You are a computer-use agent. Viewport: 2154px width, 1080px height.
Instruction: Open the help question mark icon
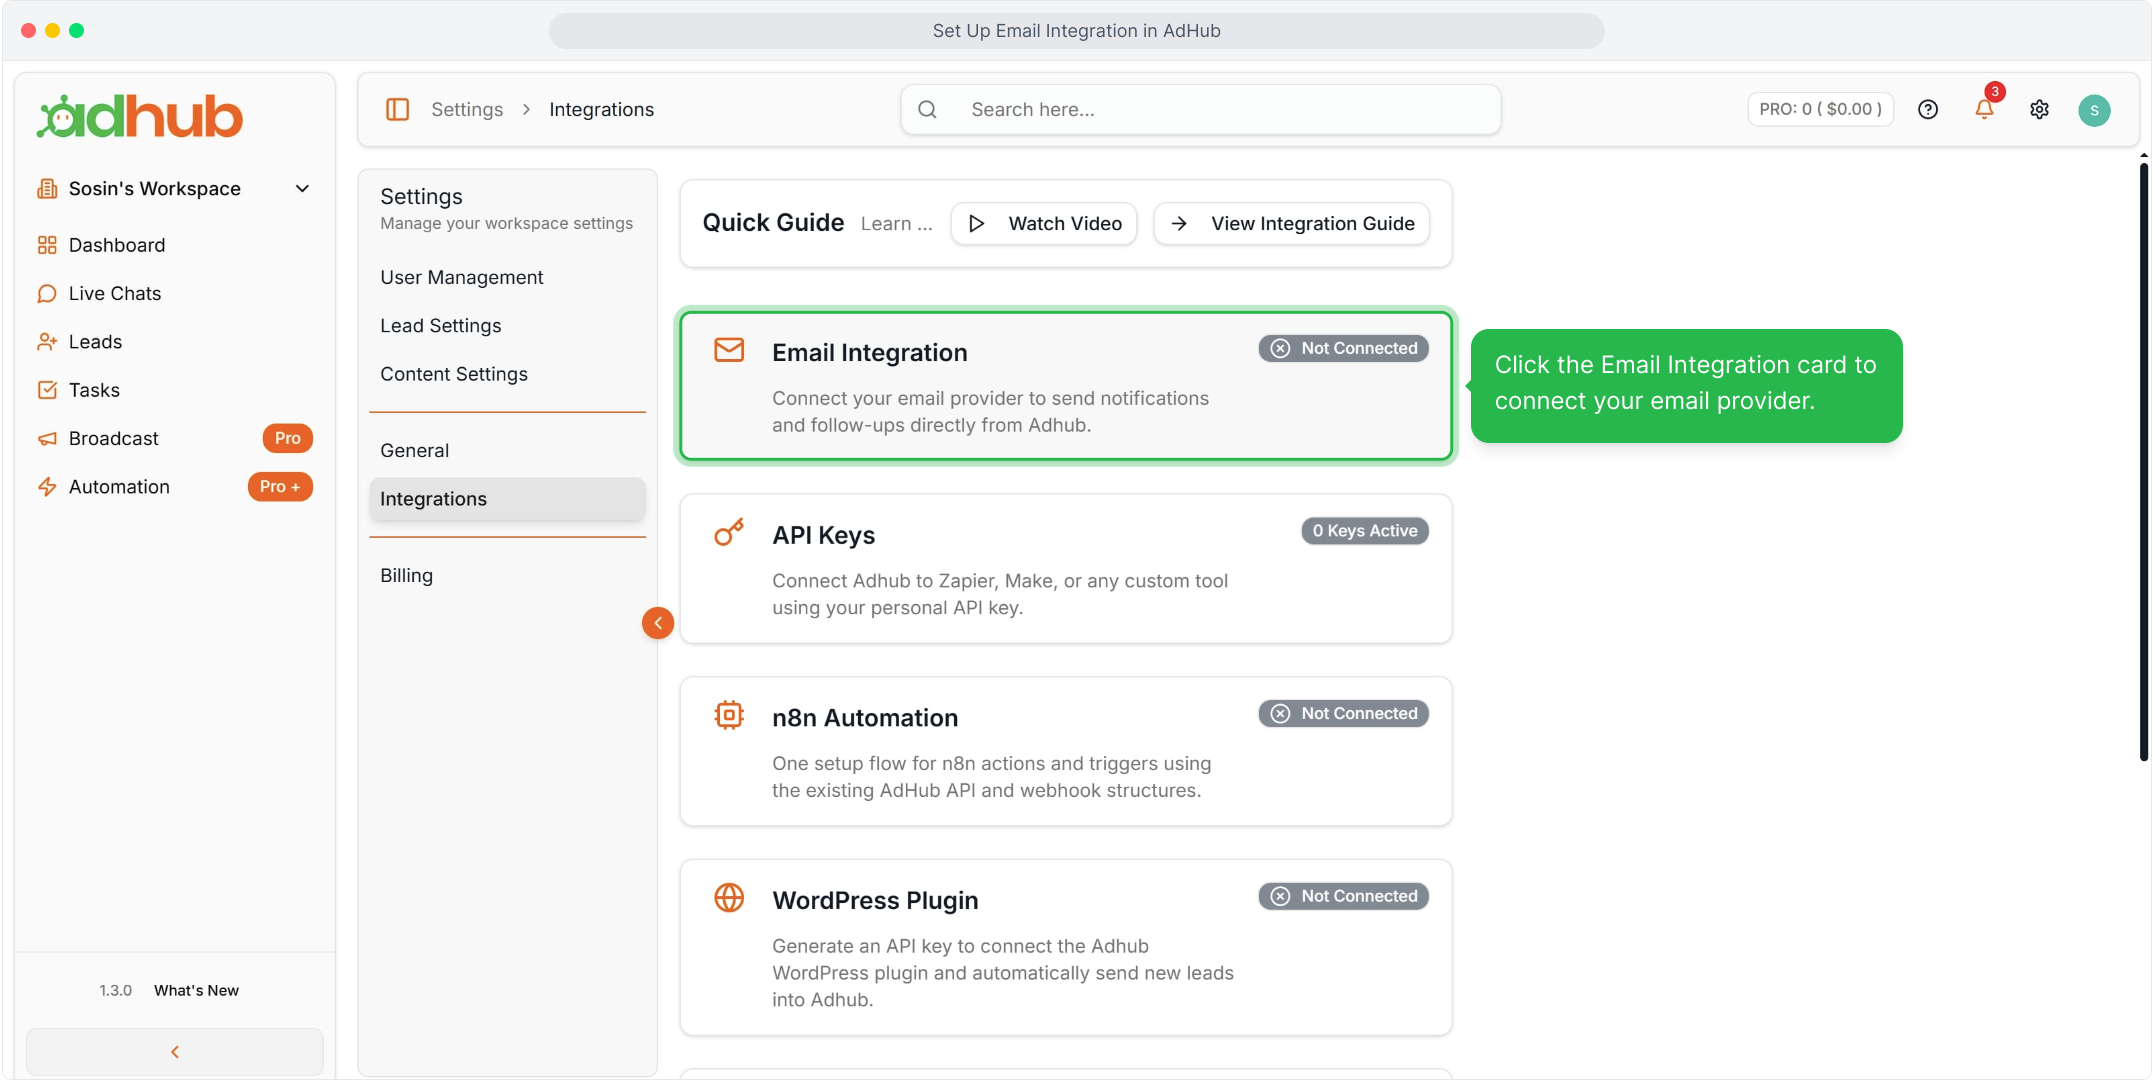pyautogui.click(x=1928, y=110)
